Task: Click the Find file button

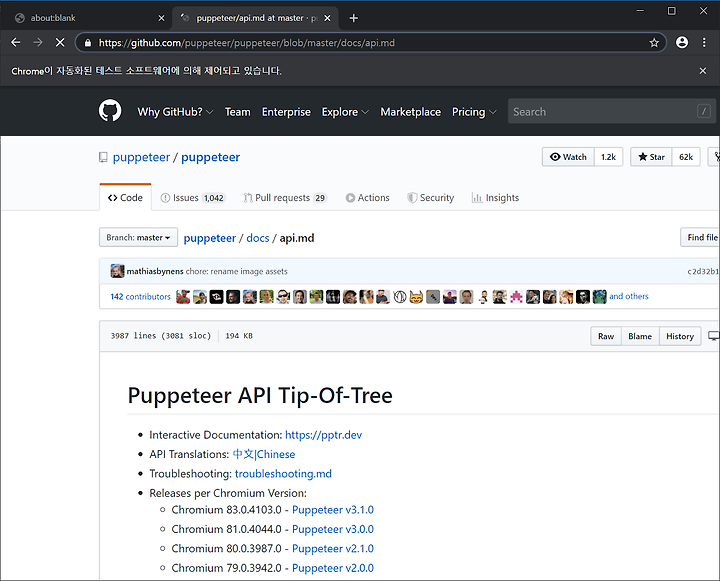Action: tap(700, 237)
